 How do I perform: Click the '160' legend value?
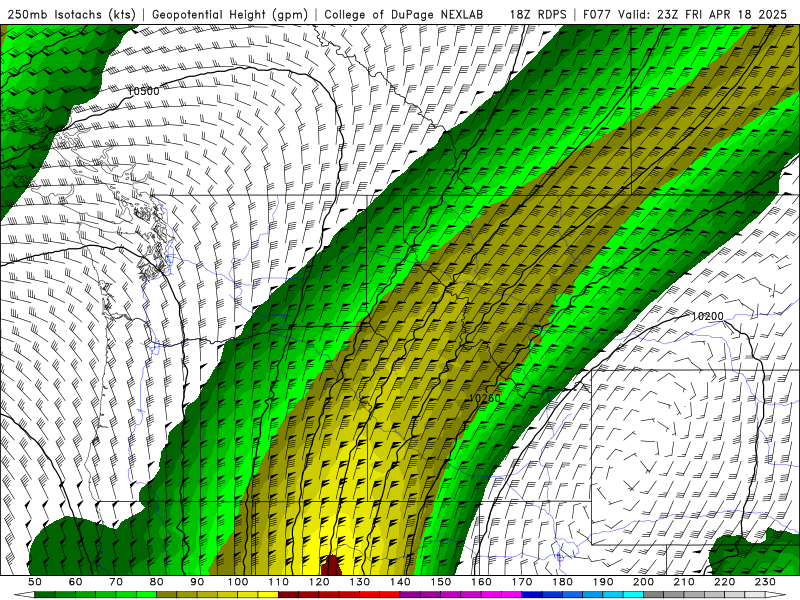(481, 582)
